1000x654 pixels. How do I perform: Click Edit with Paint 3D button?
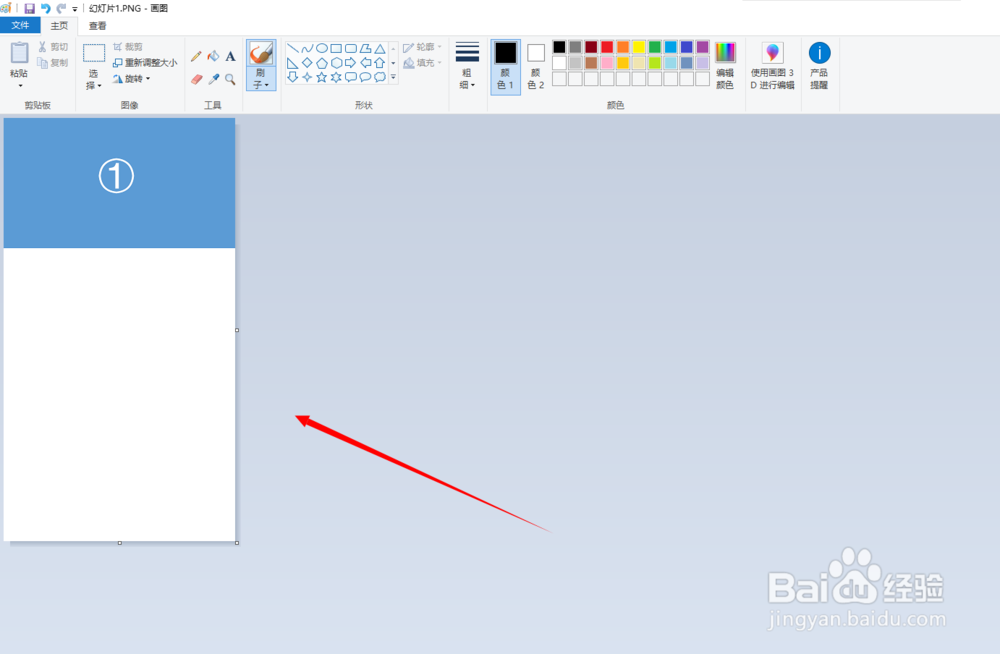click(x=772, y=66)
